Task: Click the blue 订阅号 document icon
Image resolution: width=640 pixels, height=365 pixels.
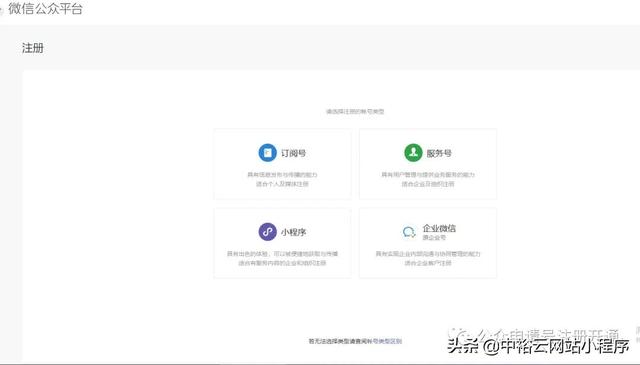Action: [x=267, y=153]
